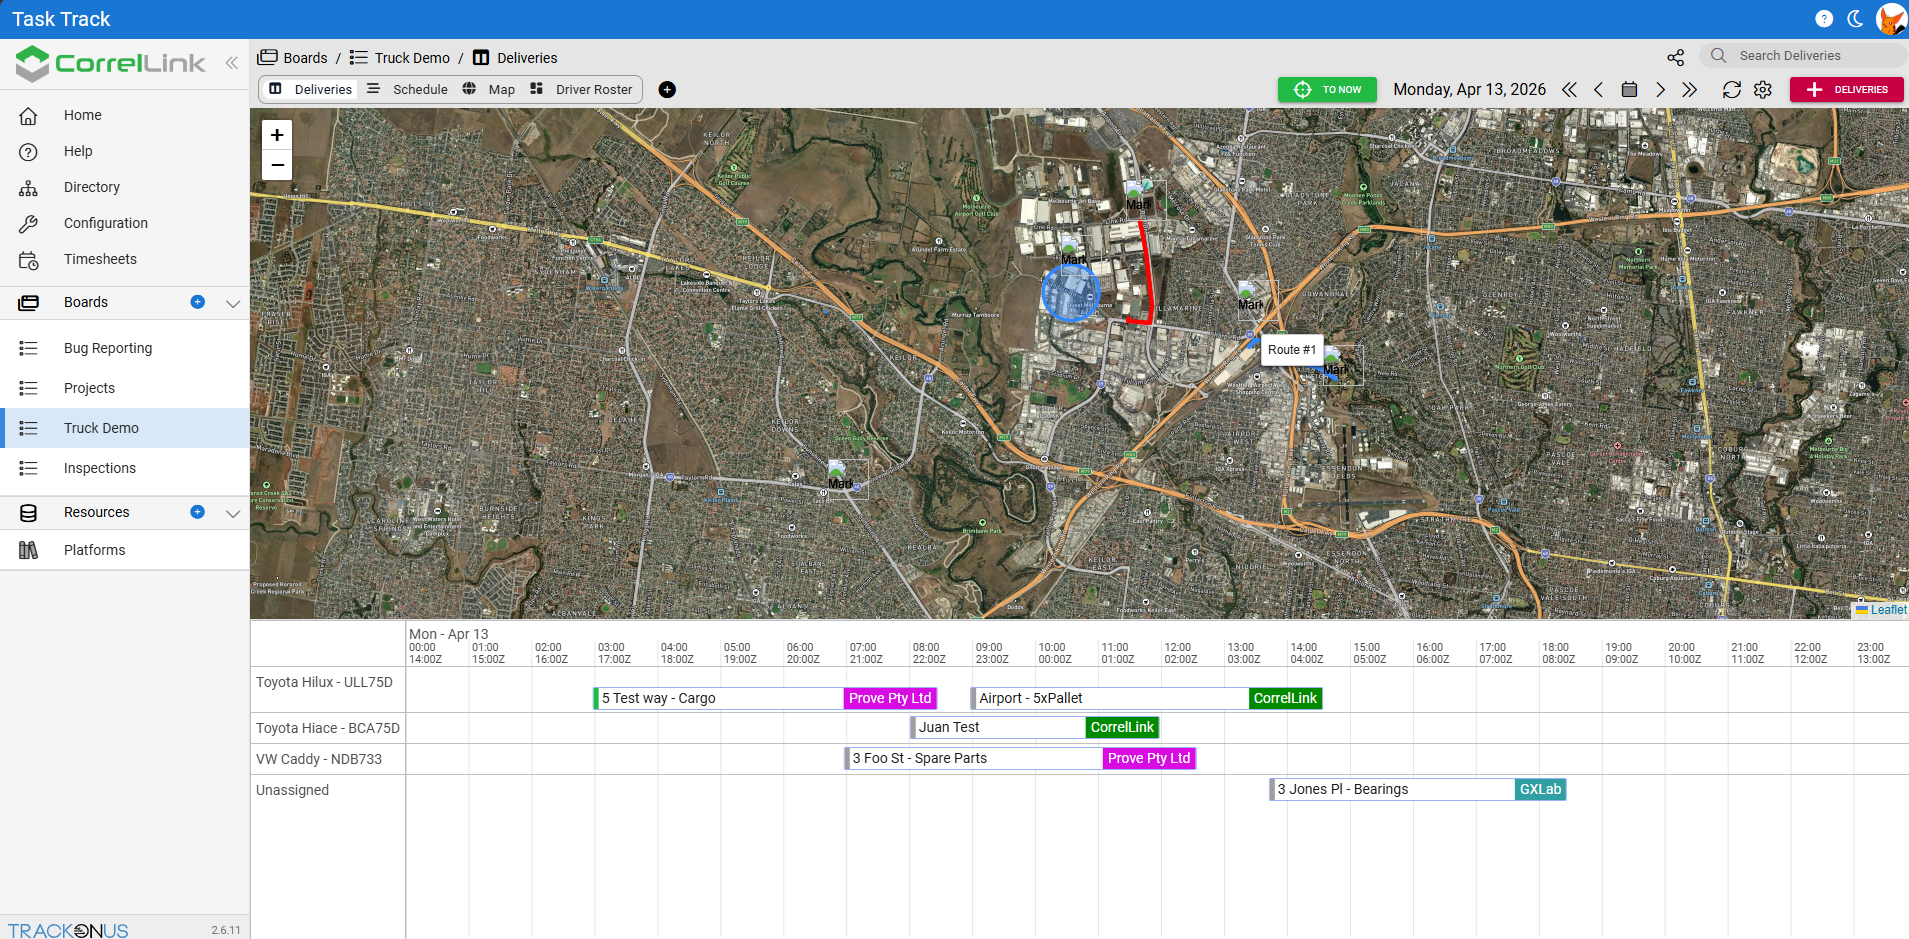Click the Deliveries breadcrumb
This screenshot has height=939, width=1909.
[x=515, y=58]
